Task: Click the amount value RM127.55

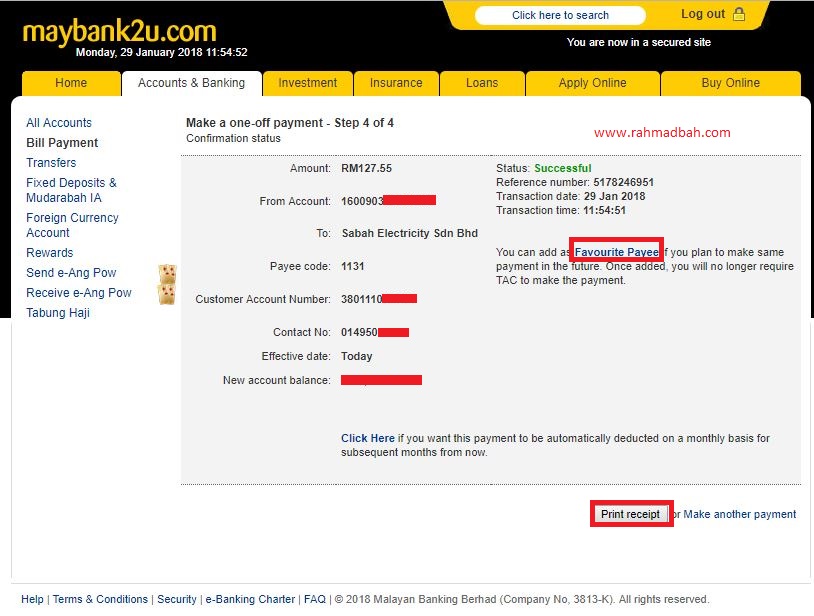Action: (x=367, y=168)
